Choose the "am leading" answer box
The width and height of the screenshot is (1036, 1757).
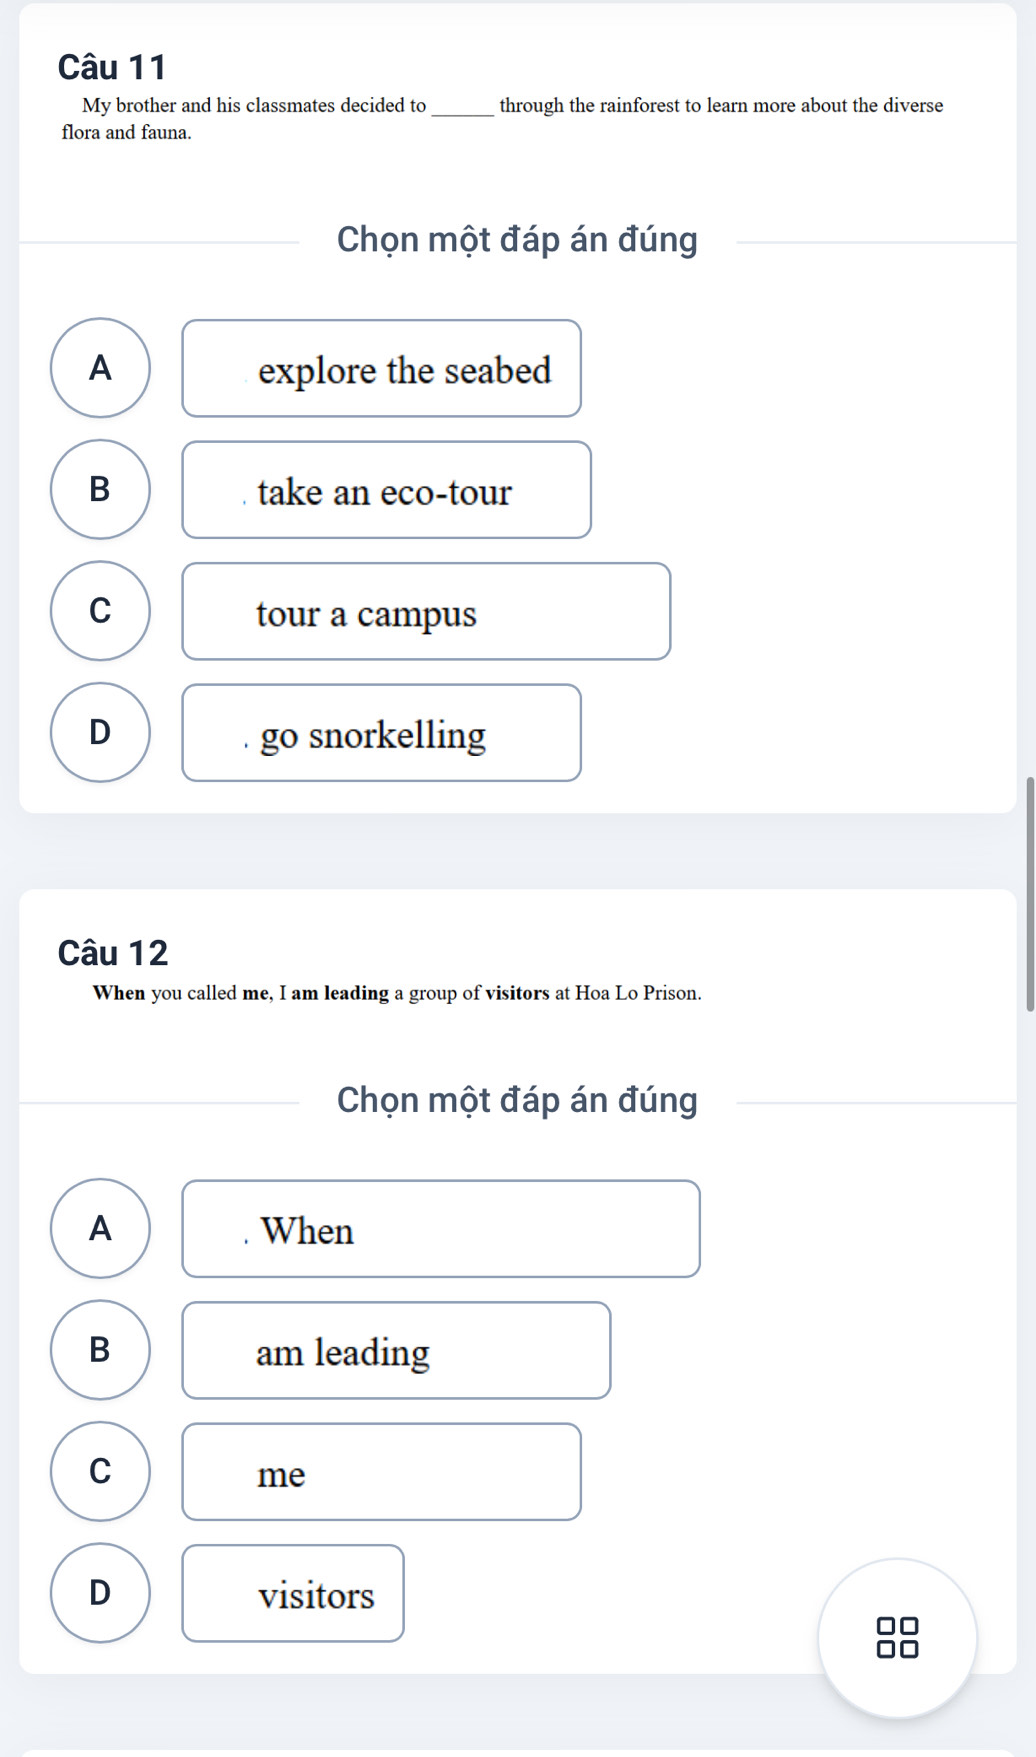click(396, 1351)
